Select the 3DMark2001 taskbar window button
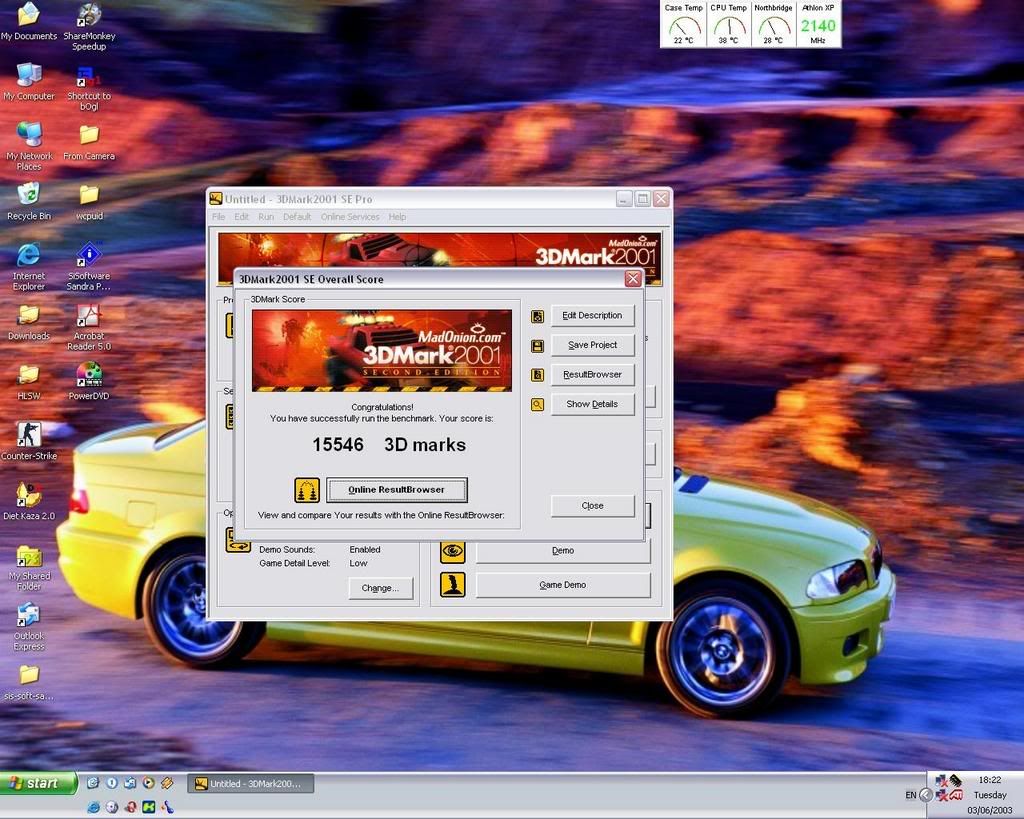The height and width of the screenshot is (819, 1024). pyautogui.click(x=250, y=784)
